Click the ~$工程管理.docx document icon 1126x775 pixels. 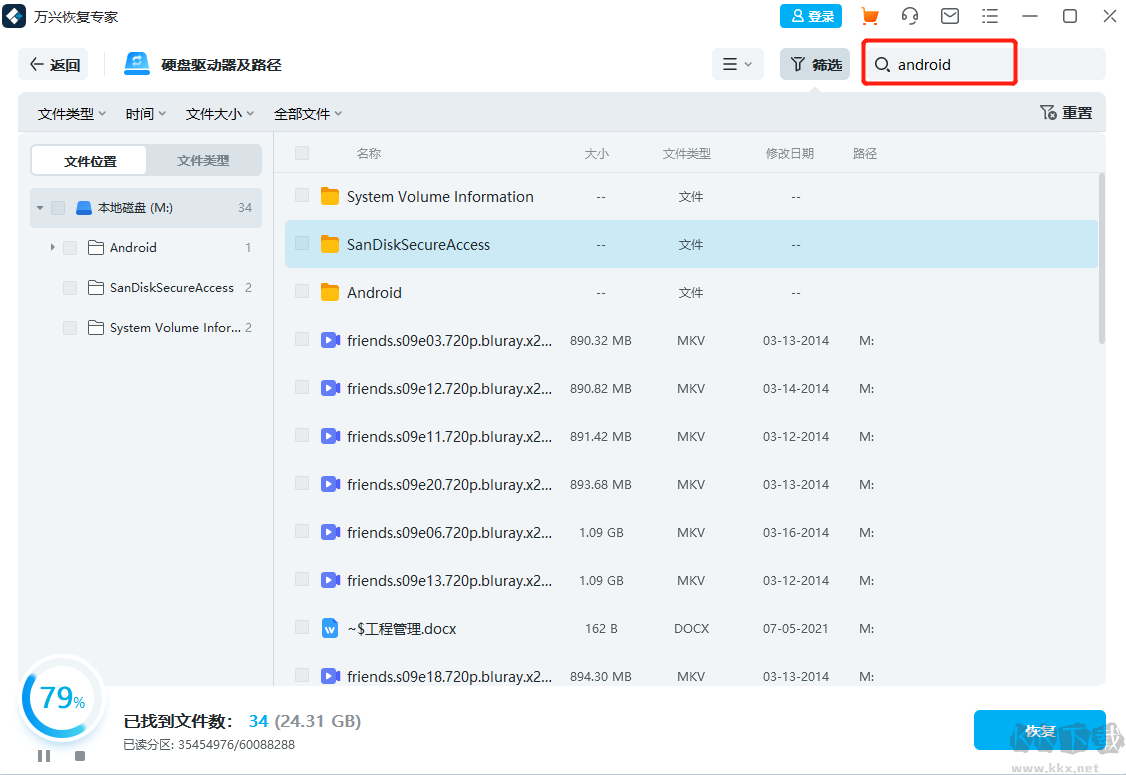coord(330,628)
